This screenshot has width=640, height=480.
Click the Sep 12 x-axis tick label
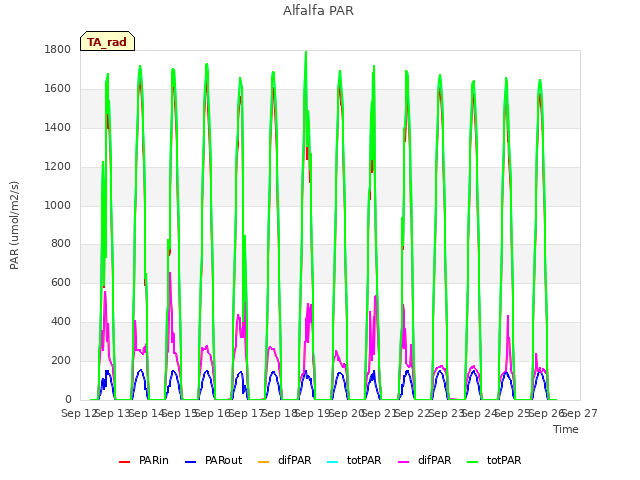(x=79, y=413)
